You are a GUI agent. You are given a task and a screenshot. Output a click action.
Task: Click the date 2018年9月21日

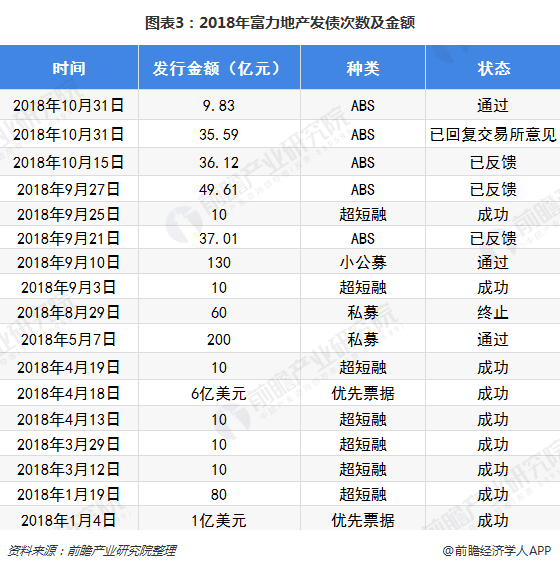tap(69, 239)
